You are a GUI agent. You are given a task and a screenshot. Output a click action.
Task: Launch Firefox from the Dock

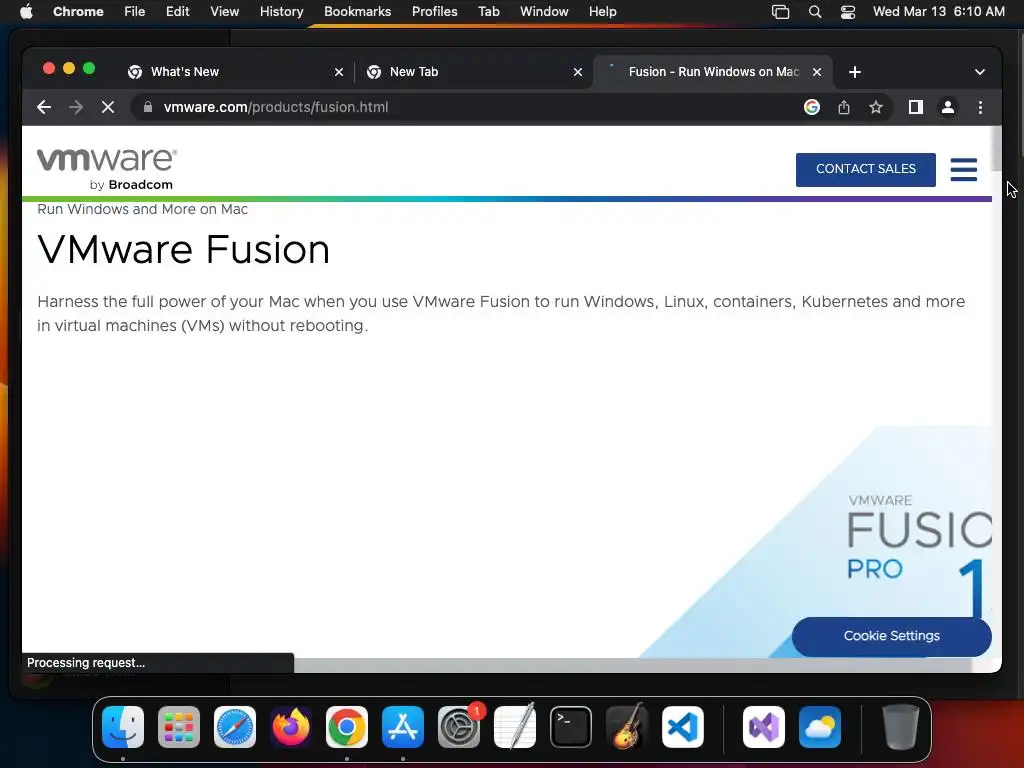tap(291, 727)
